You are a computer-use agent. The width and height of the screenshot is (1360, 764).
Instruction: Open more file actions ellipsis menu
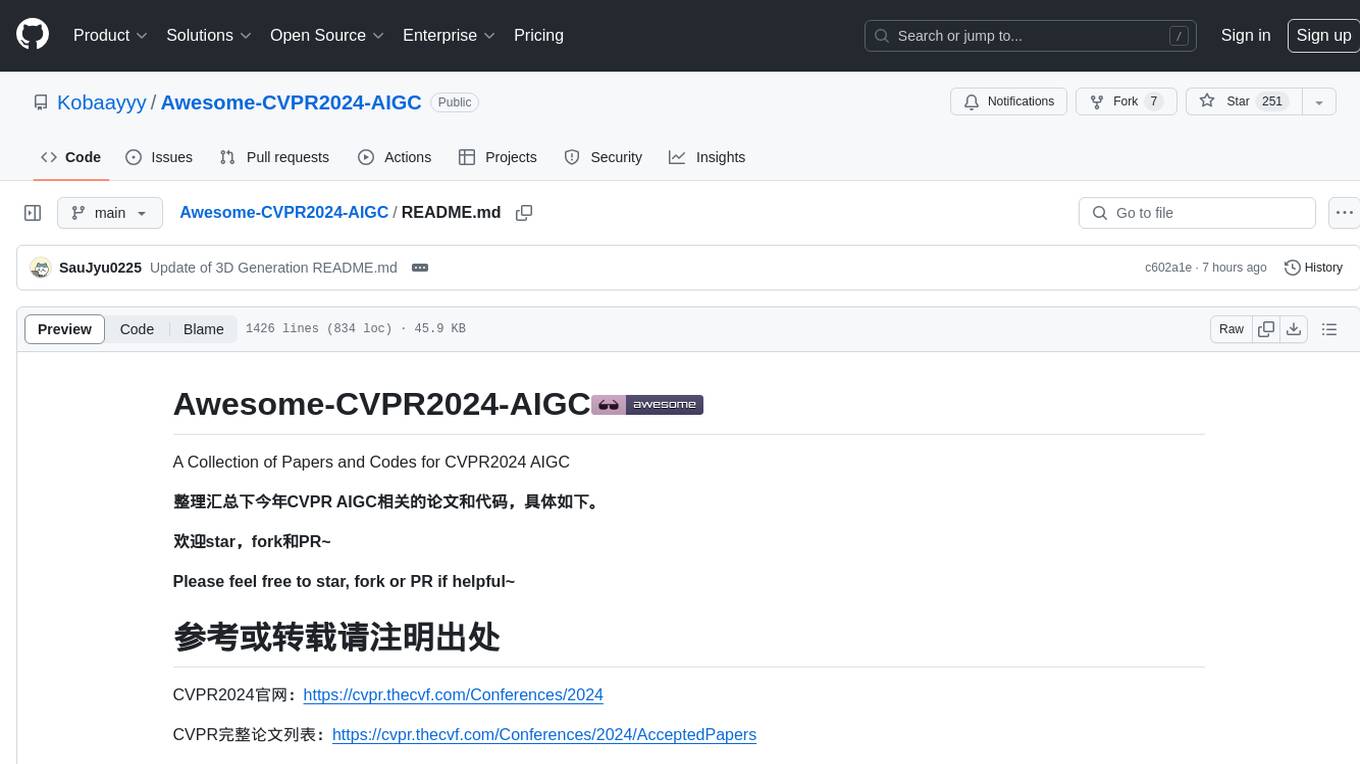(1344, 213)
